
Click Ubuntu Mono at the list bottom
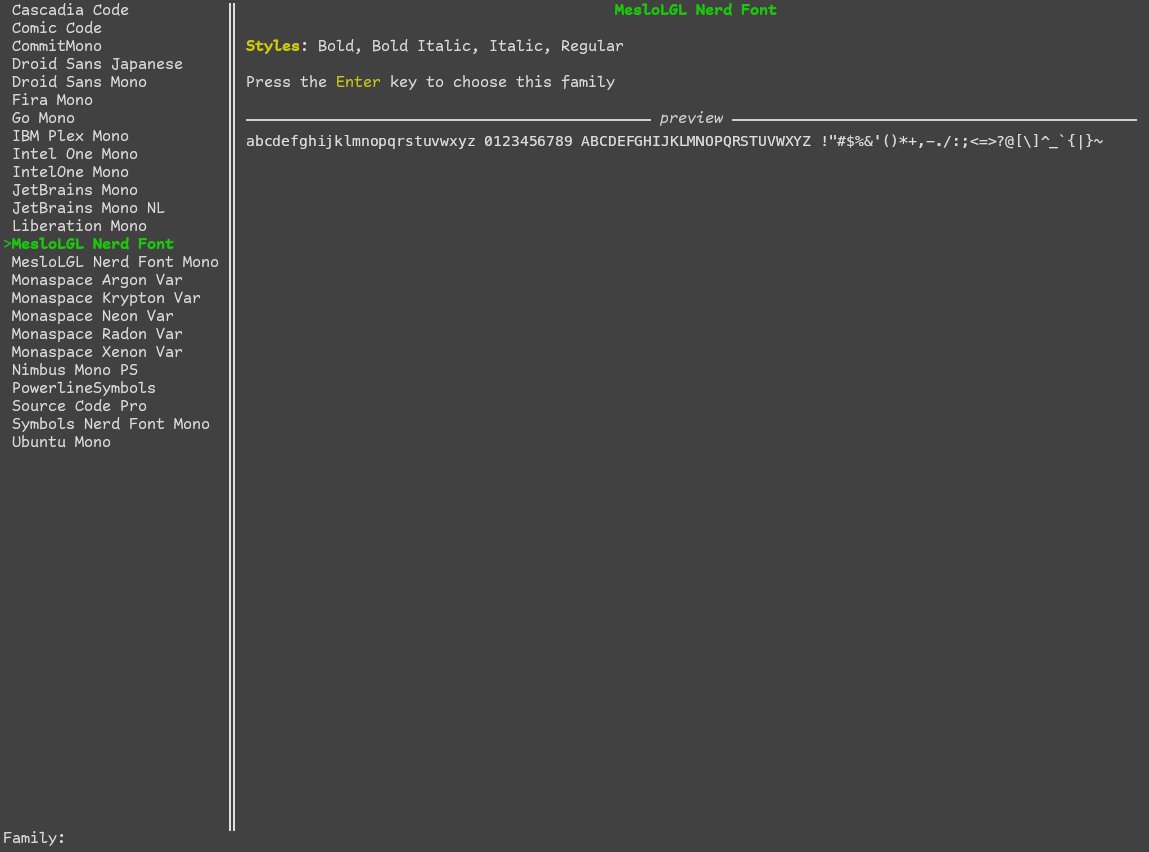[x=60, y=442]
